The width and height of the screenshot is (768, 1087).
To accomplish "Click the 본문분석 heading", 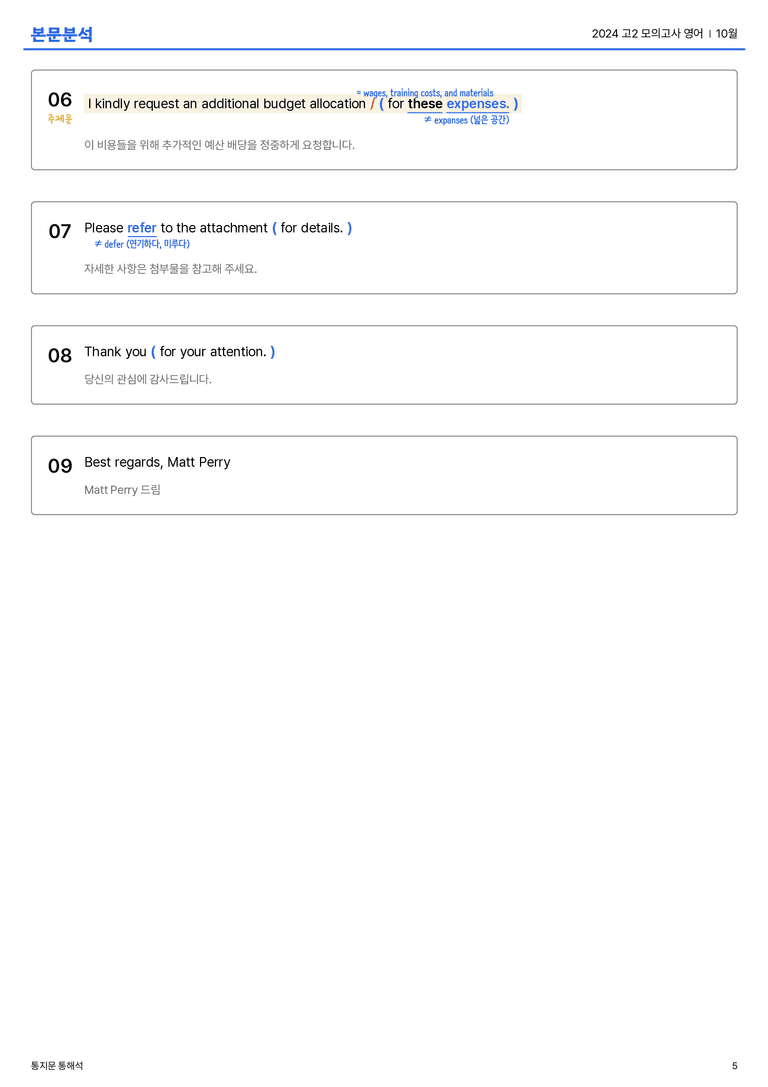I will coord(62,34).
